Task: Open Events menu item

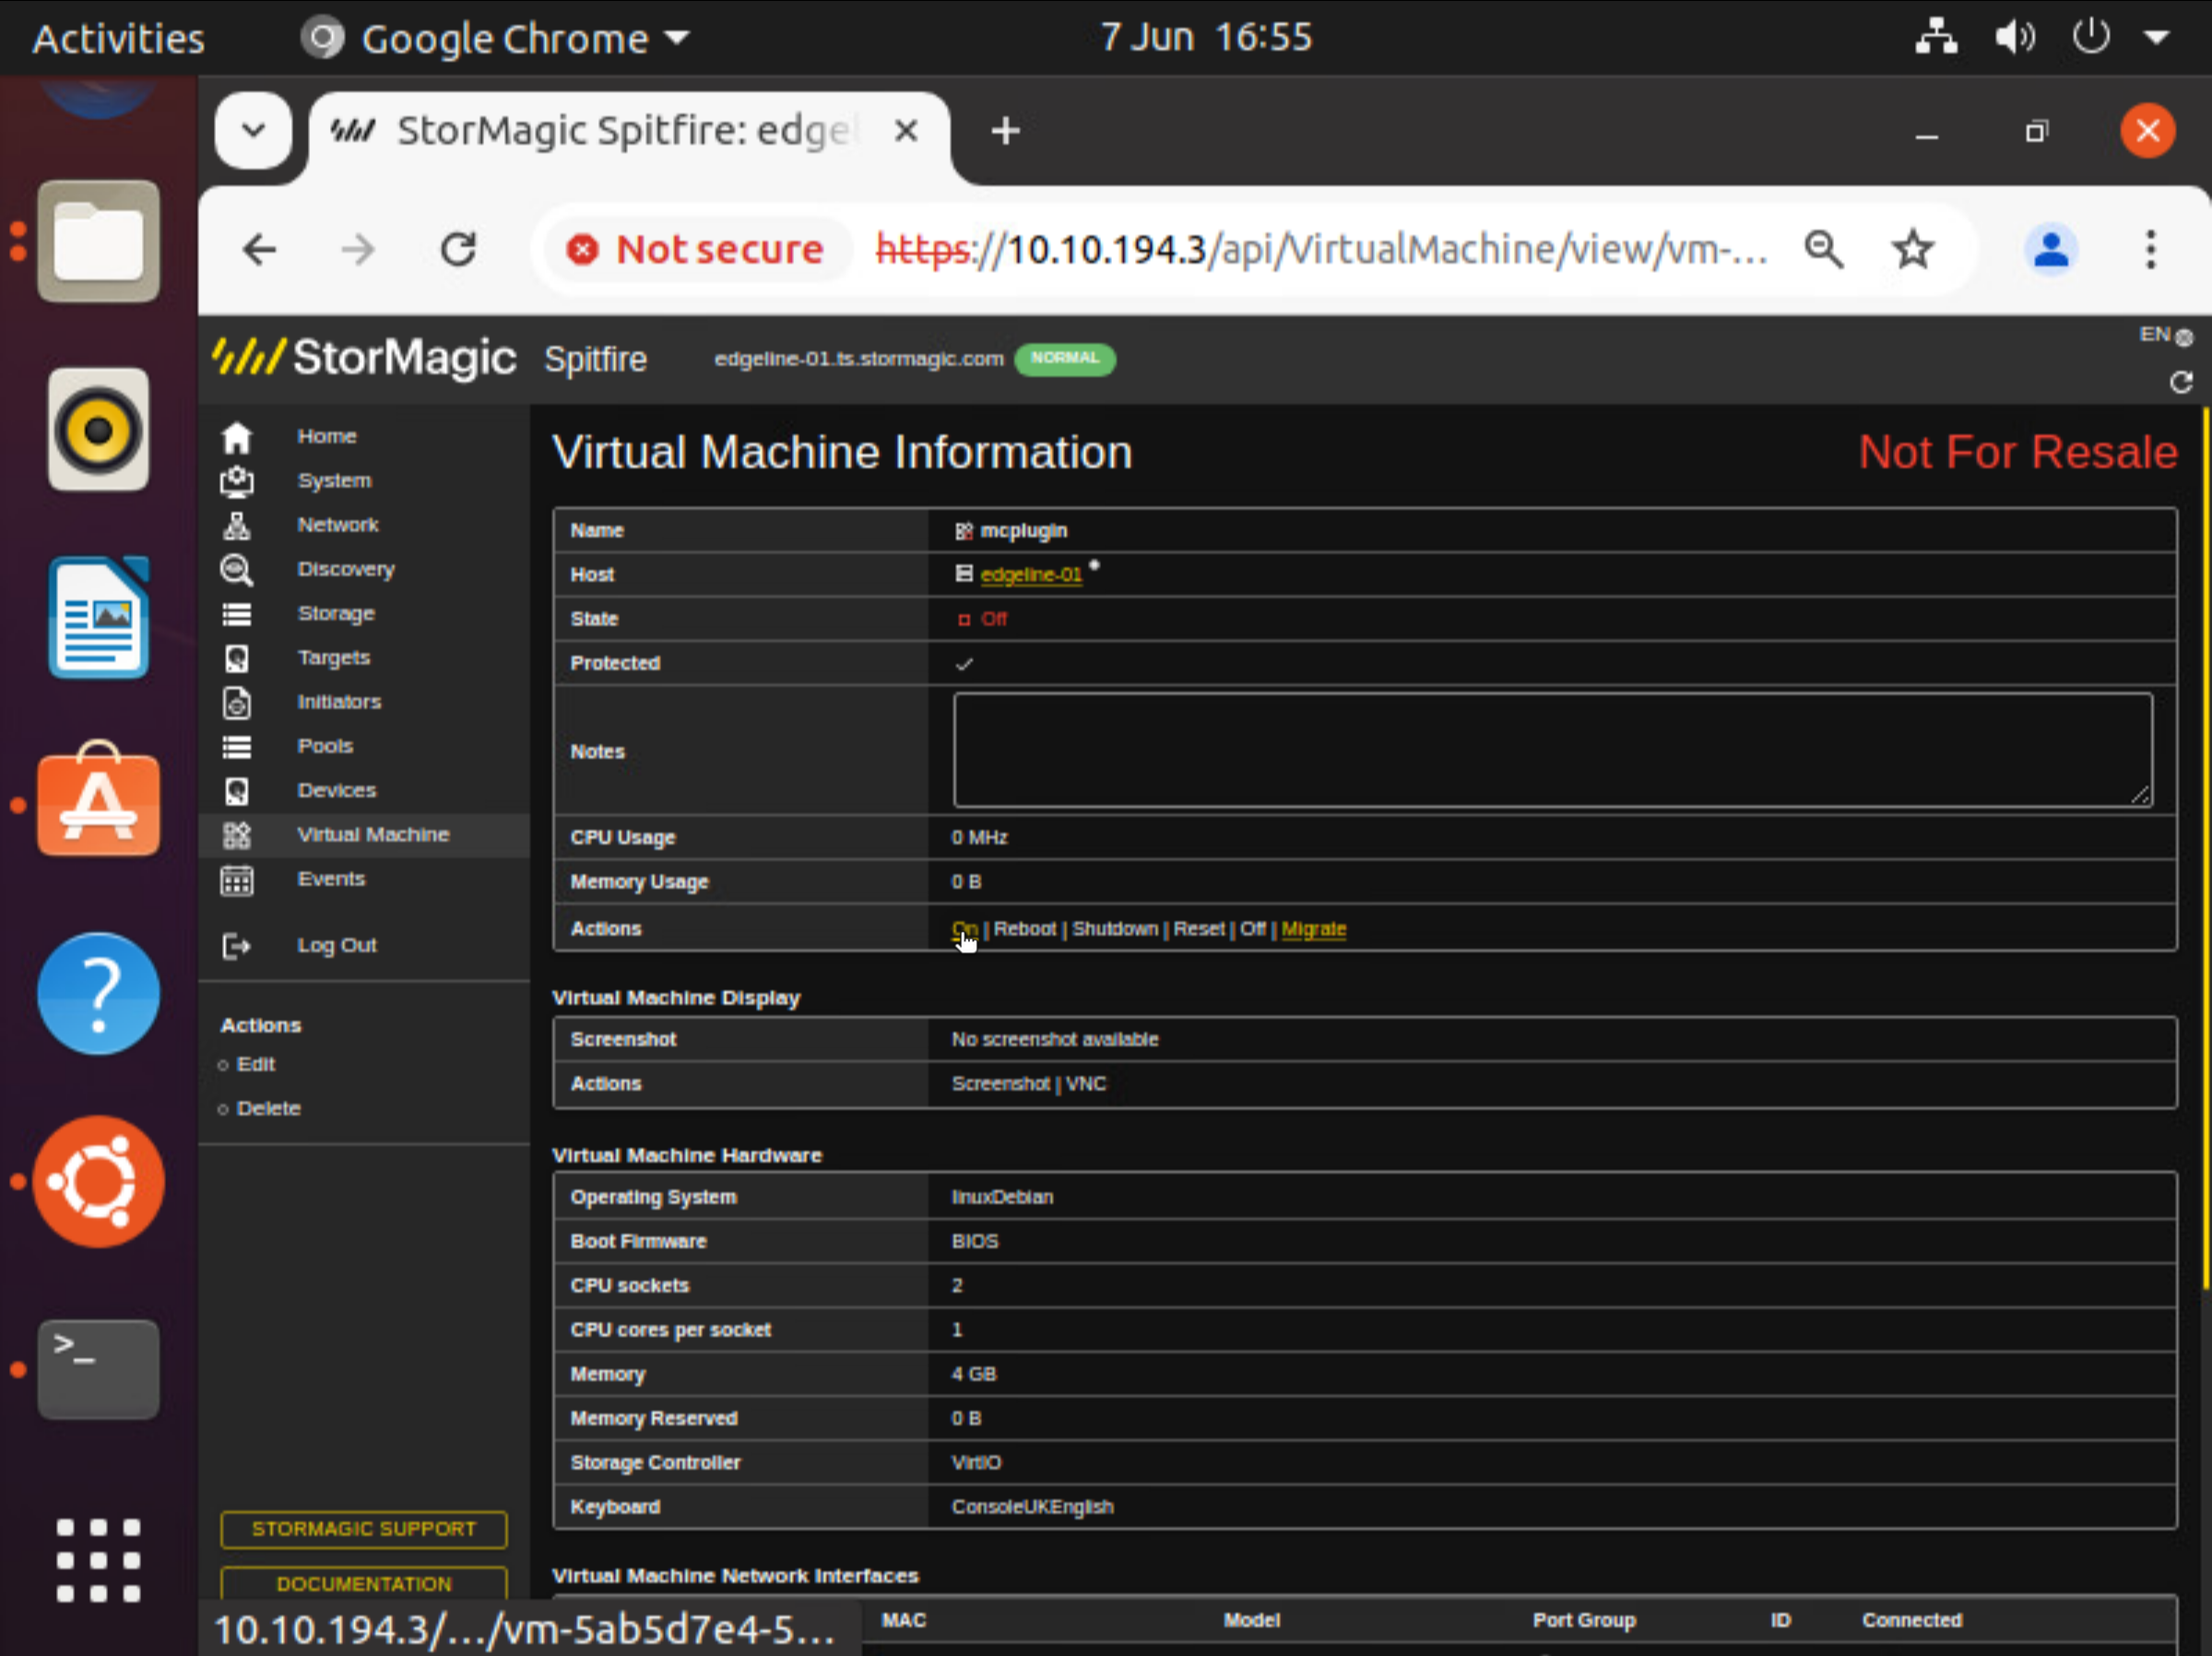Action: (x=331, y=880)
